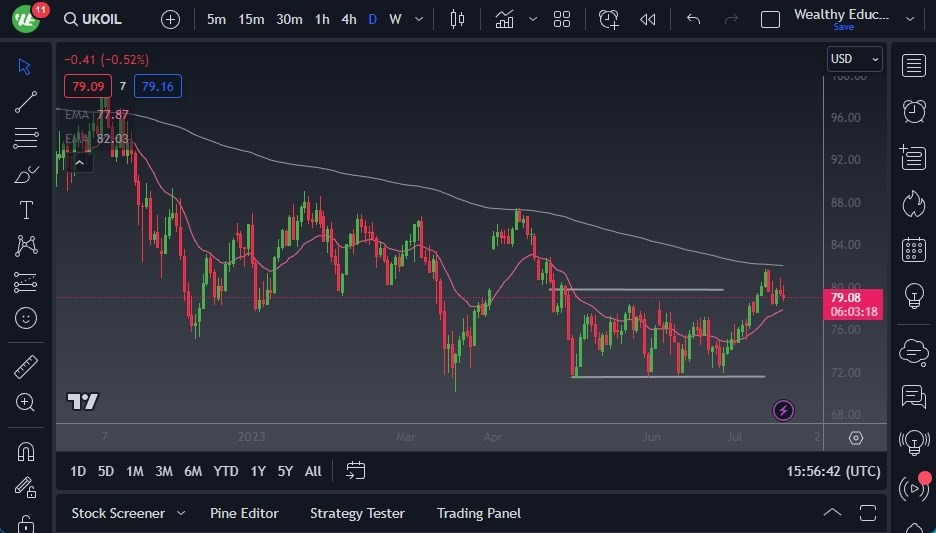The width and height of the screenshot is (936, 533).
Task: Open the alerts panel clock icon
Action: [x=913, y=112]
